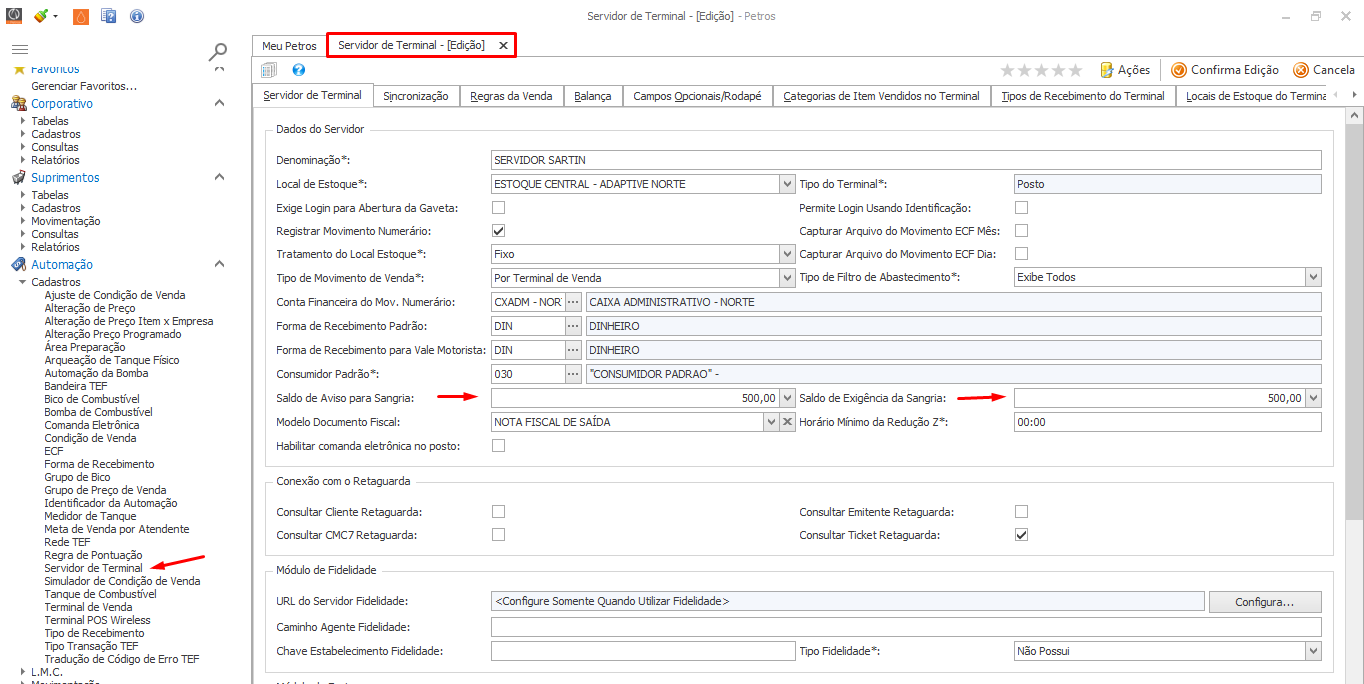Uncheck Registrar Movimento Numerário
Image resolution: width=1364 pixels, height=684 pixels.
coord(498,231)
